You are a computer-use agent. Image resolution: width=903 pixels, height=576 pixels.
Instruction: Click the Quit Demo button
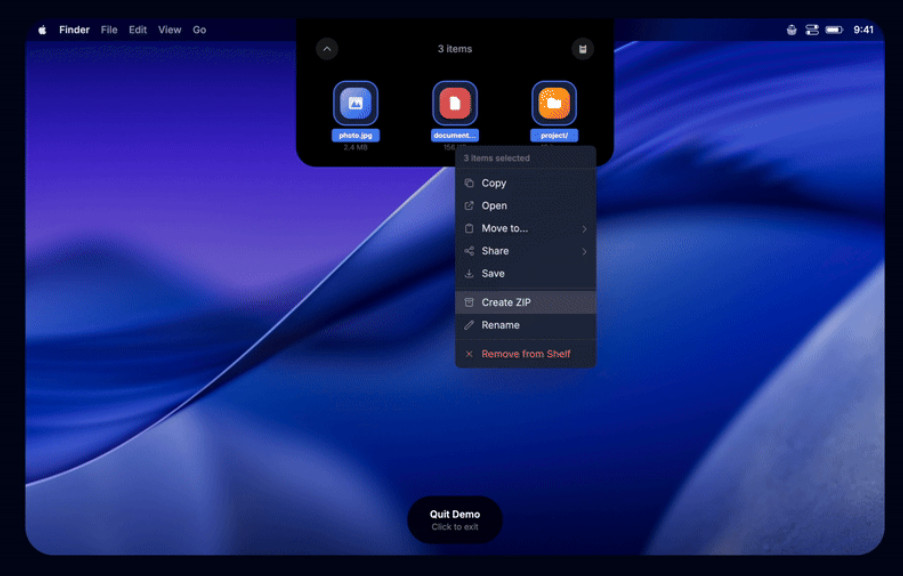pos(455,520)
